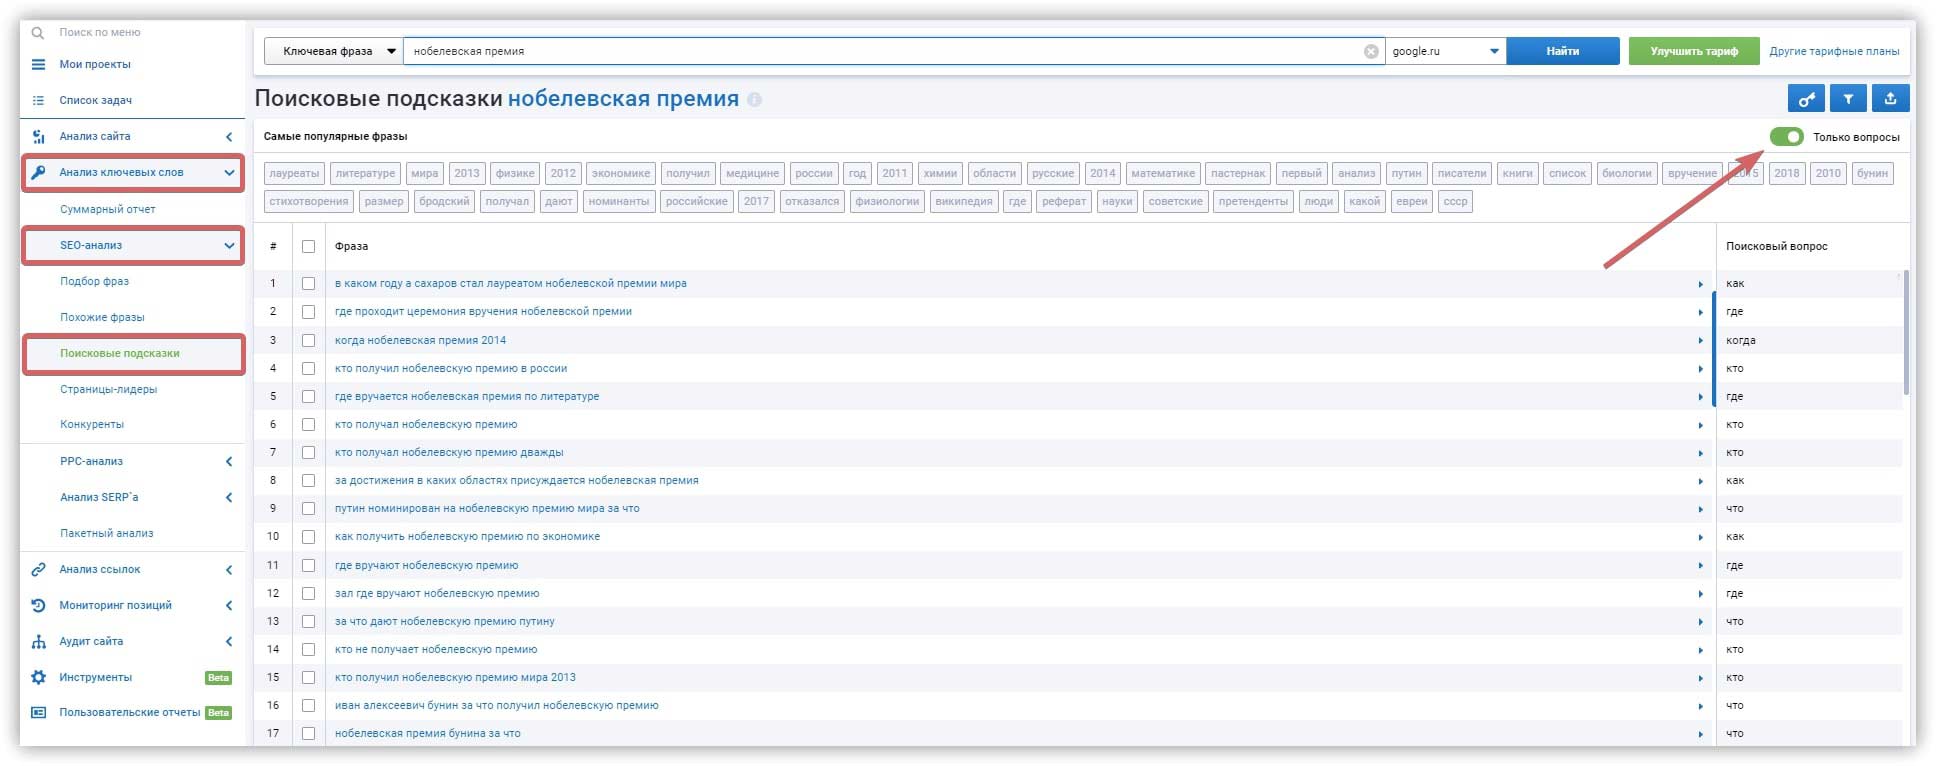Click the arrow icon at end of row 6
Image resolution: width=1936 pixels, height=766 pixels.
click(x=1700, y=425)
